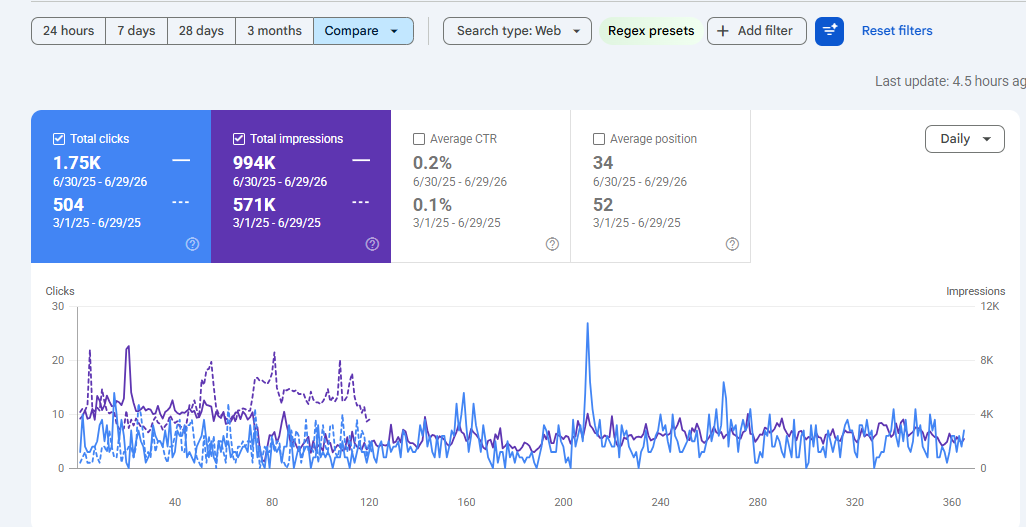This screenshot has height=527, width=1026.
Task: Enable the Average CTR checkbox
Action: point(419,139)
